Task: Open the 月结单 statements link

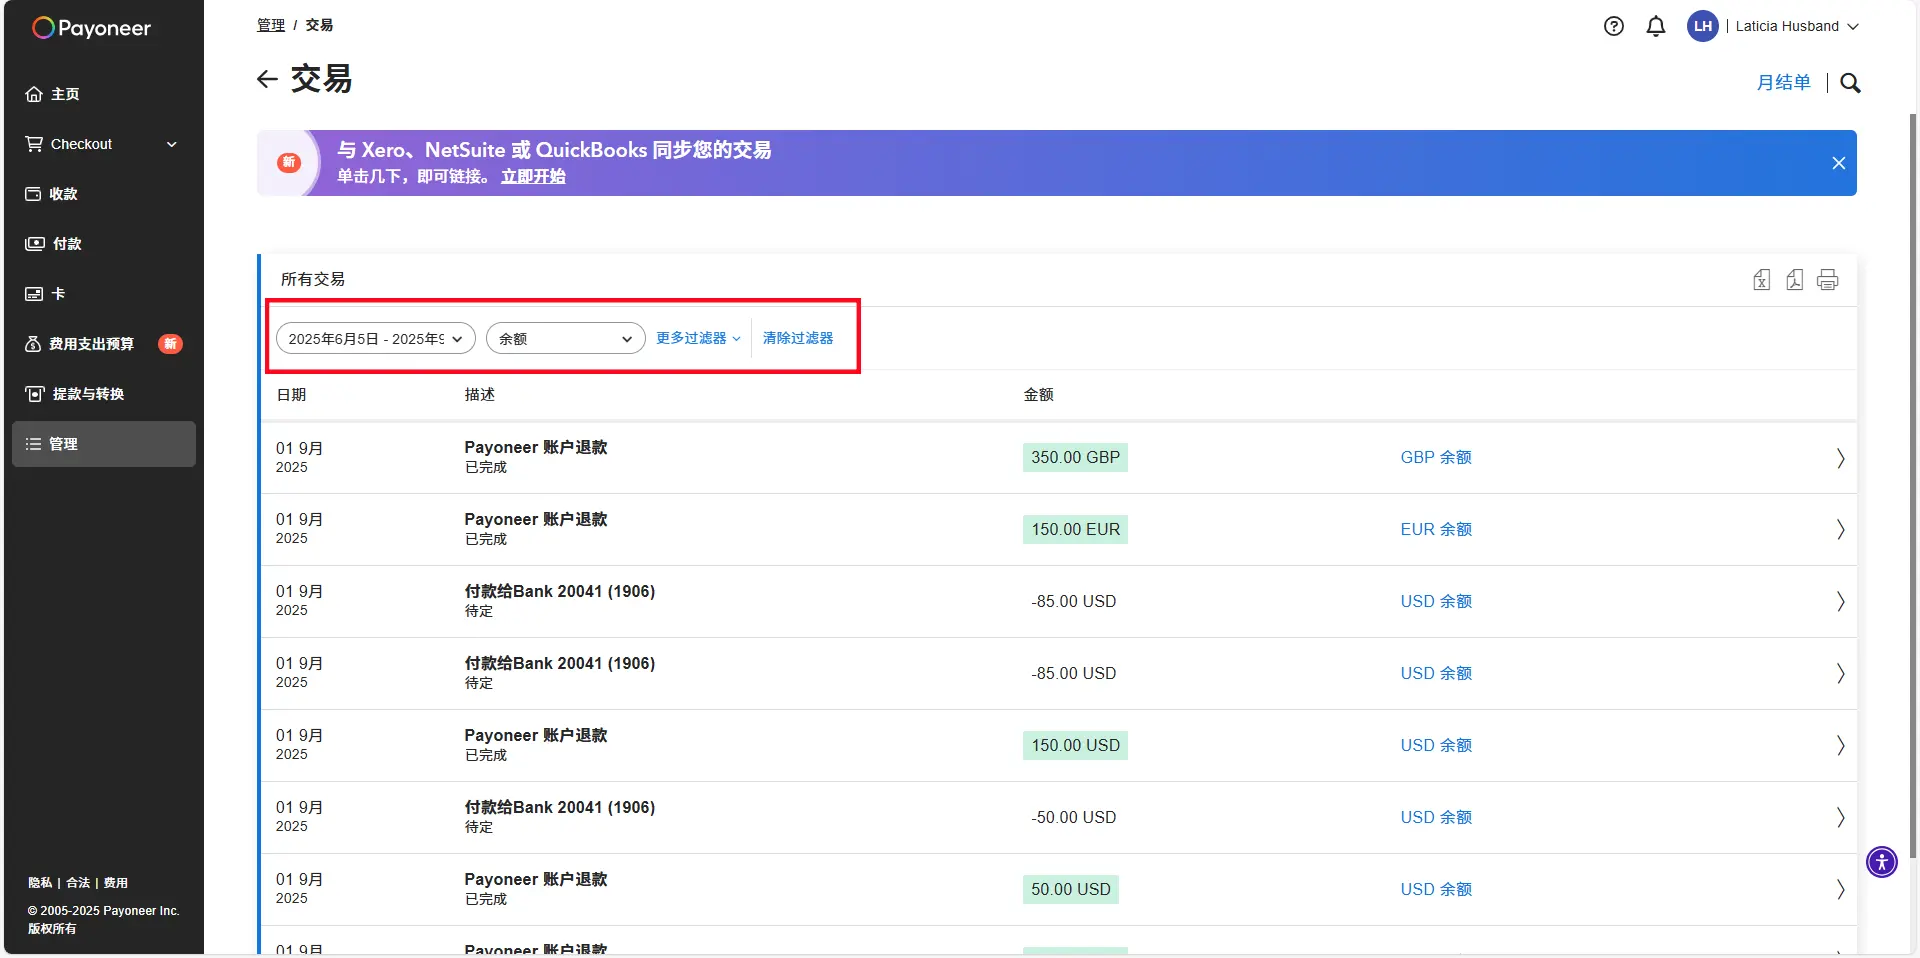Action: click(x=1784, y=83)
